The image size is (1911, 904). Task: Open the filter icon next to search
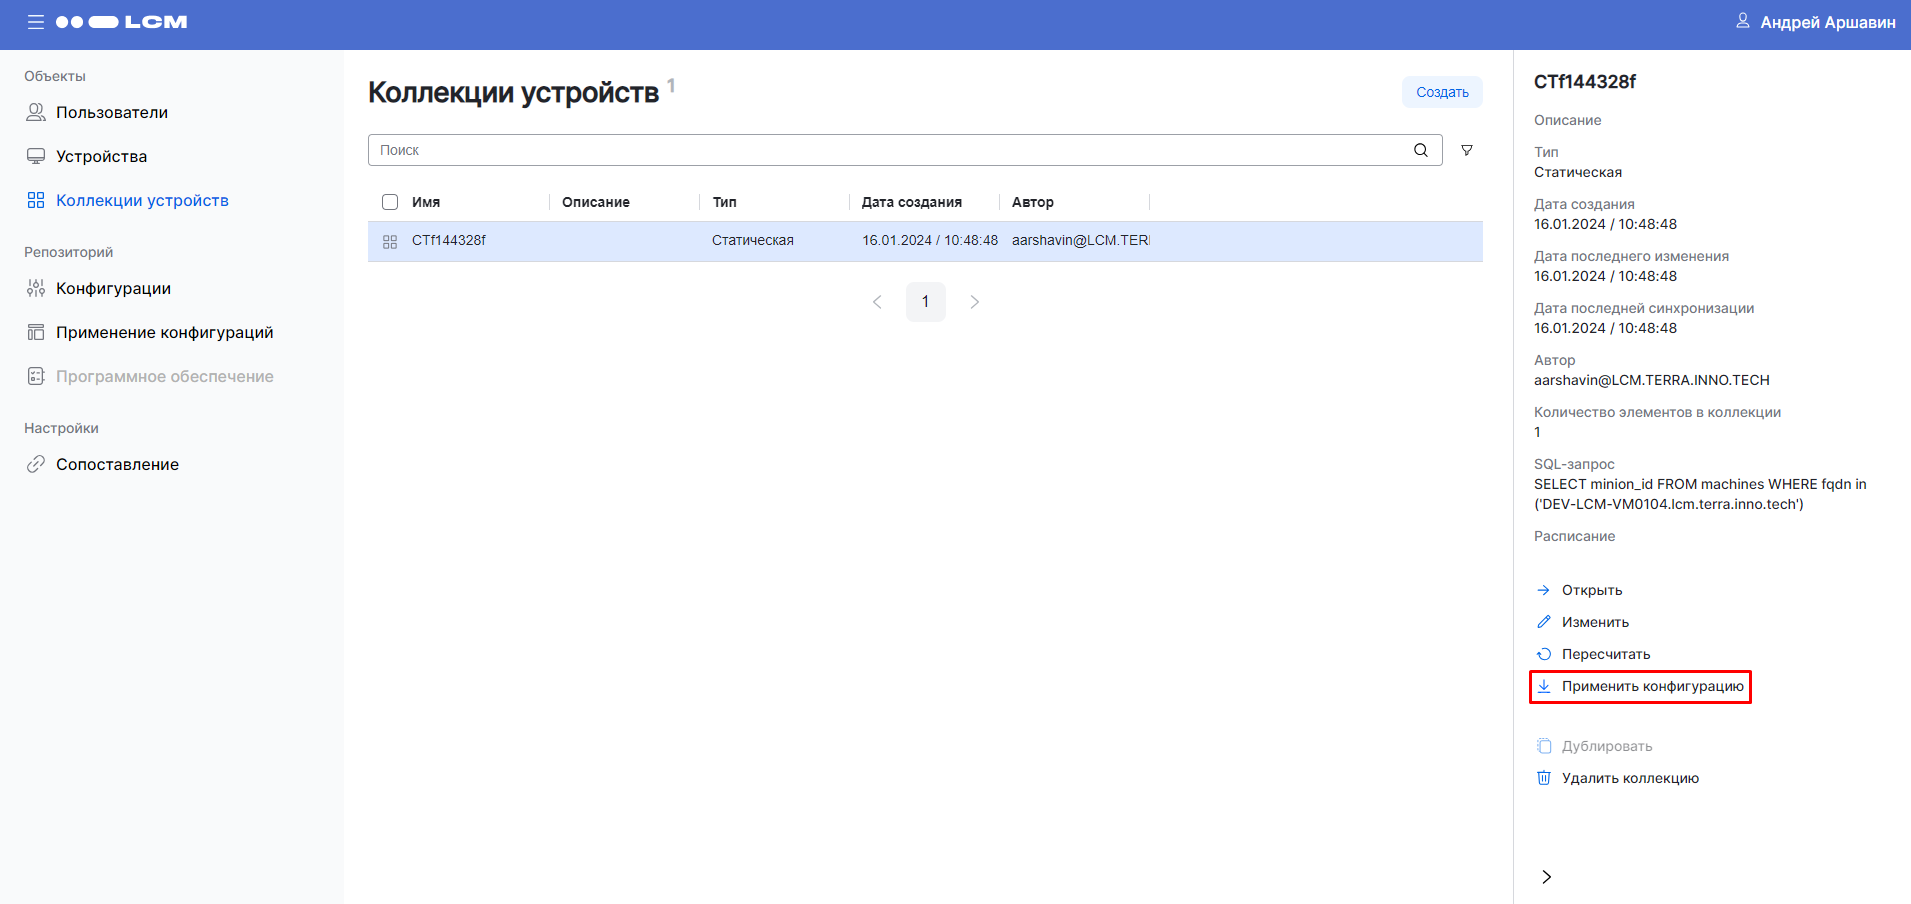click(x=1467, y=149)
